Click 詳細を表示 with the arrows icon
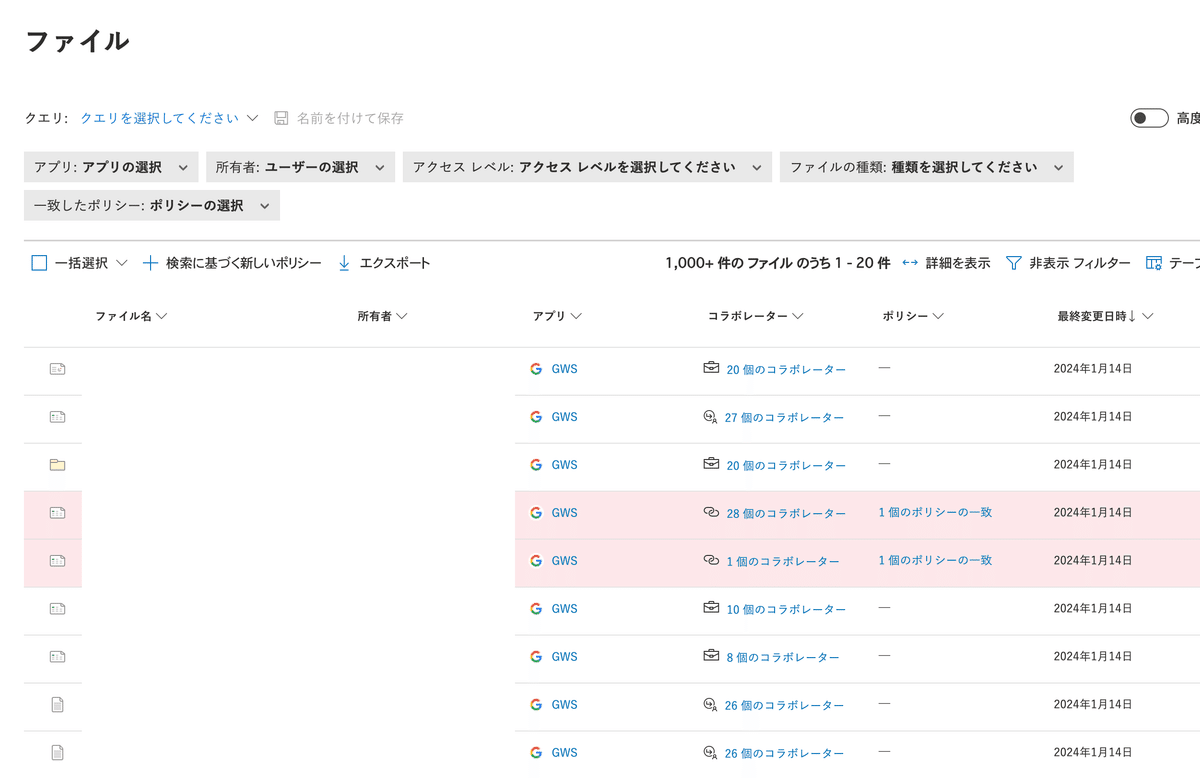Image resolution: width=1200 pixels, height=778 pixels. (x=948, y=262)
